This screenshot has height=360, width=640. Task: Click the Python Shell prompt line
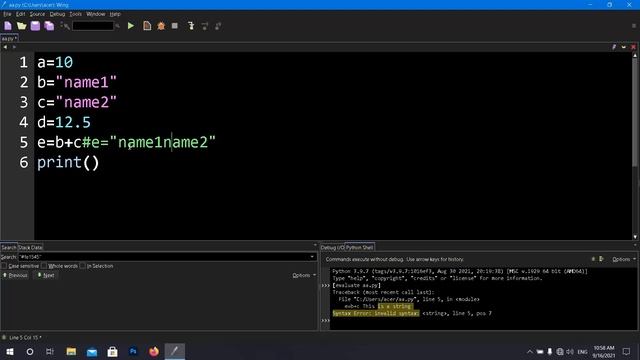[x=482, y=320]
